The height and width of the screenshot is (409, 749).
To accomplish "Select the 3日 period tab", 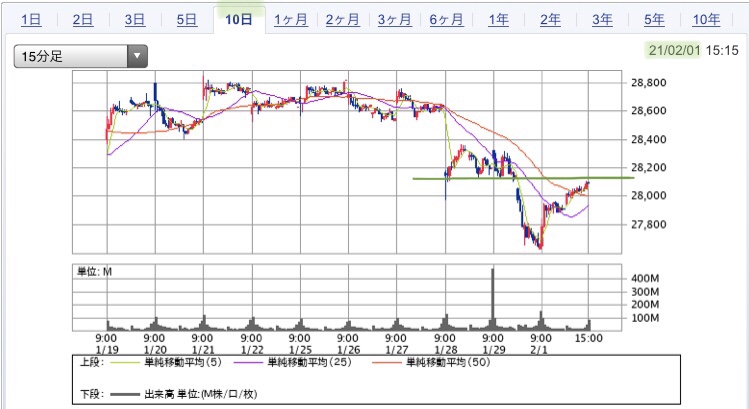I will pyautogui.click(x=135, y=20).
